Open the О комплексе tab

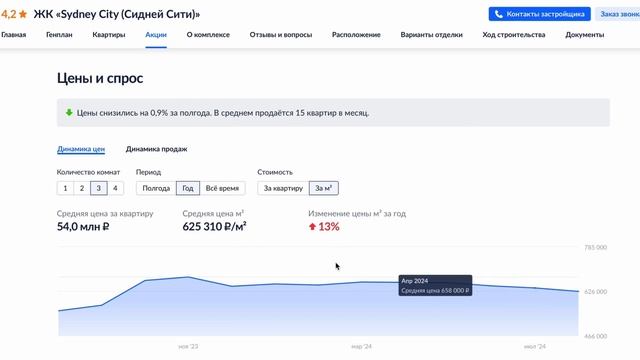point(208,35)
